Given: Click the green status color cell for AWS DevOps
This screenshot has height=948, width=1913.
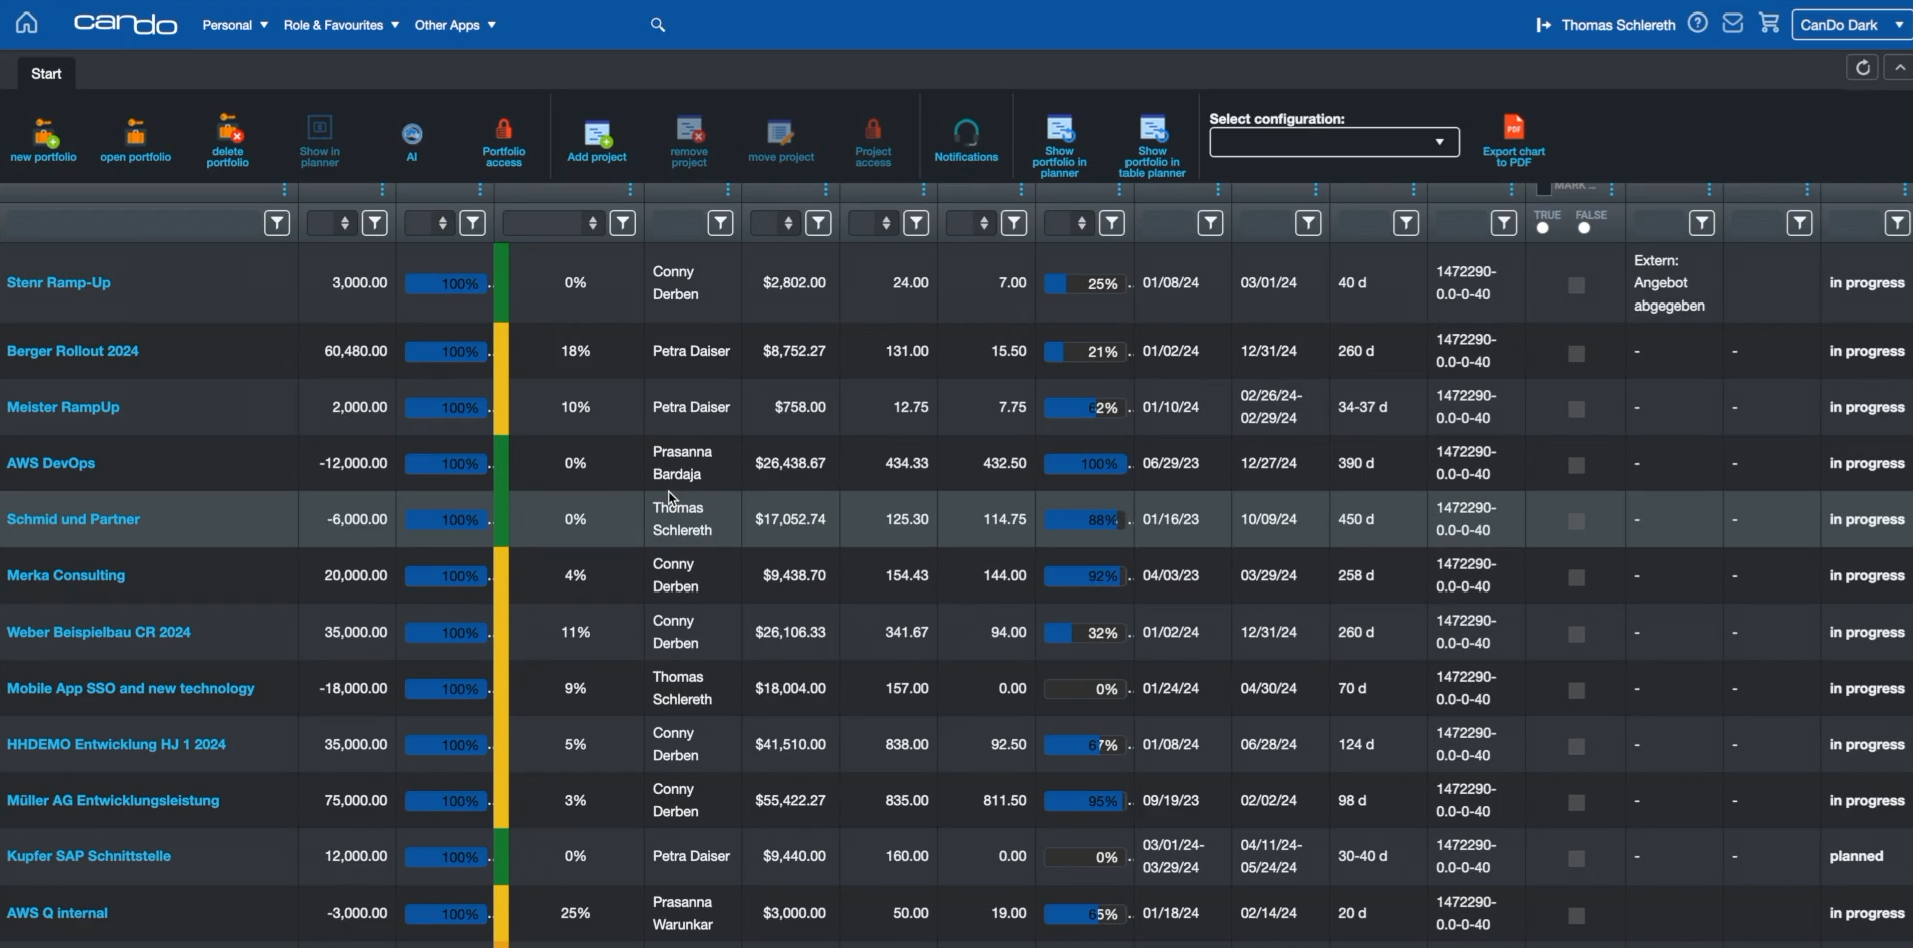Looking at the screenshot, I should [501, 463].
